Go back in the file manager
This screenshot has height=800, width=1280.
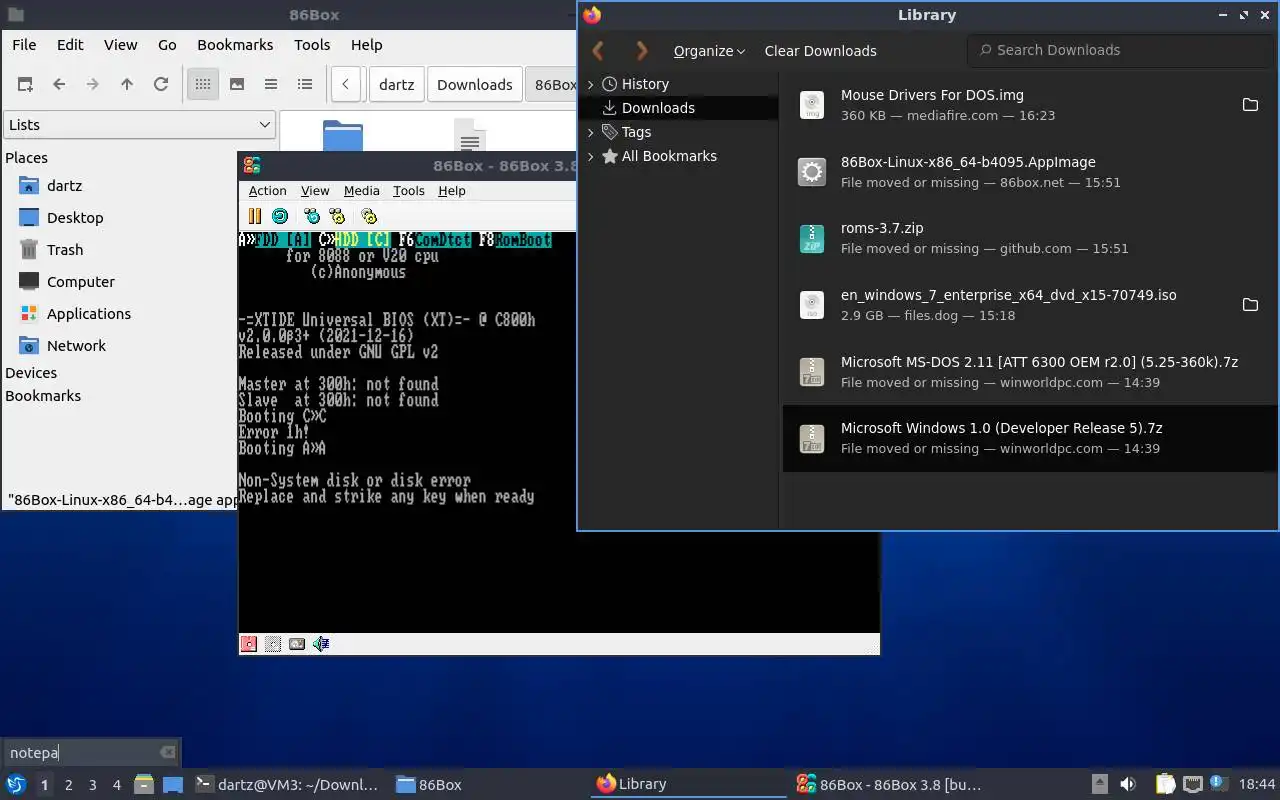click(x=59, y=84)
